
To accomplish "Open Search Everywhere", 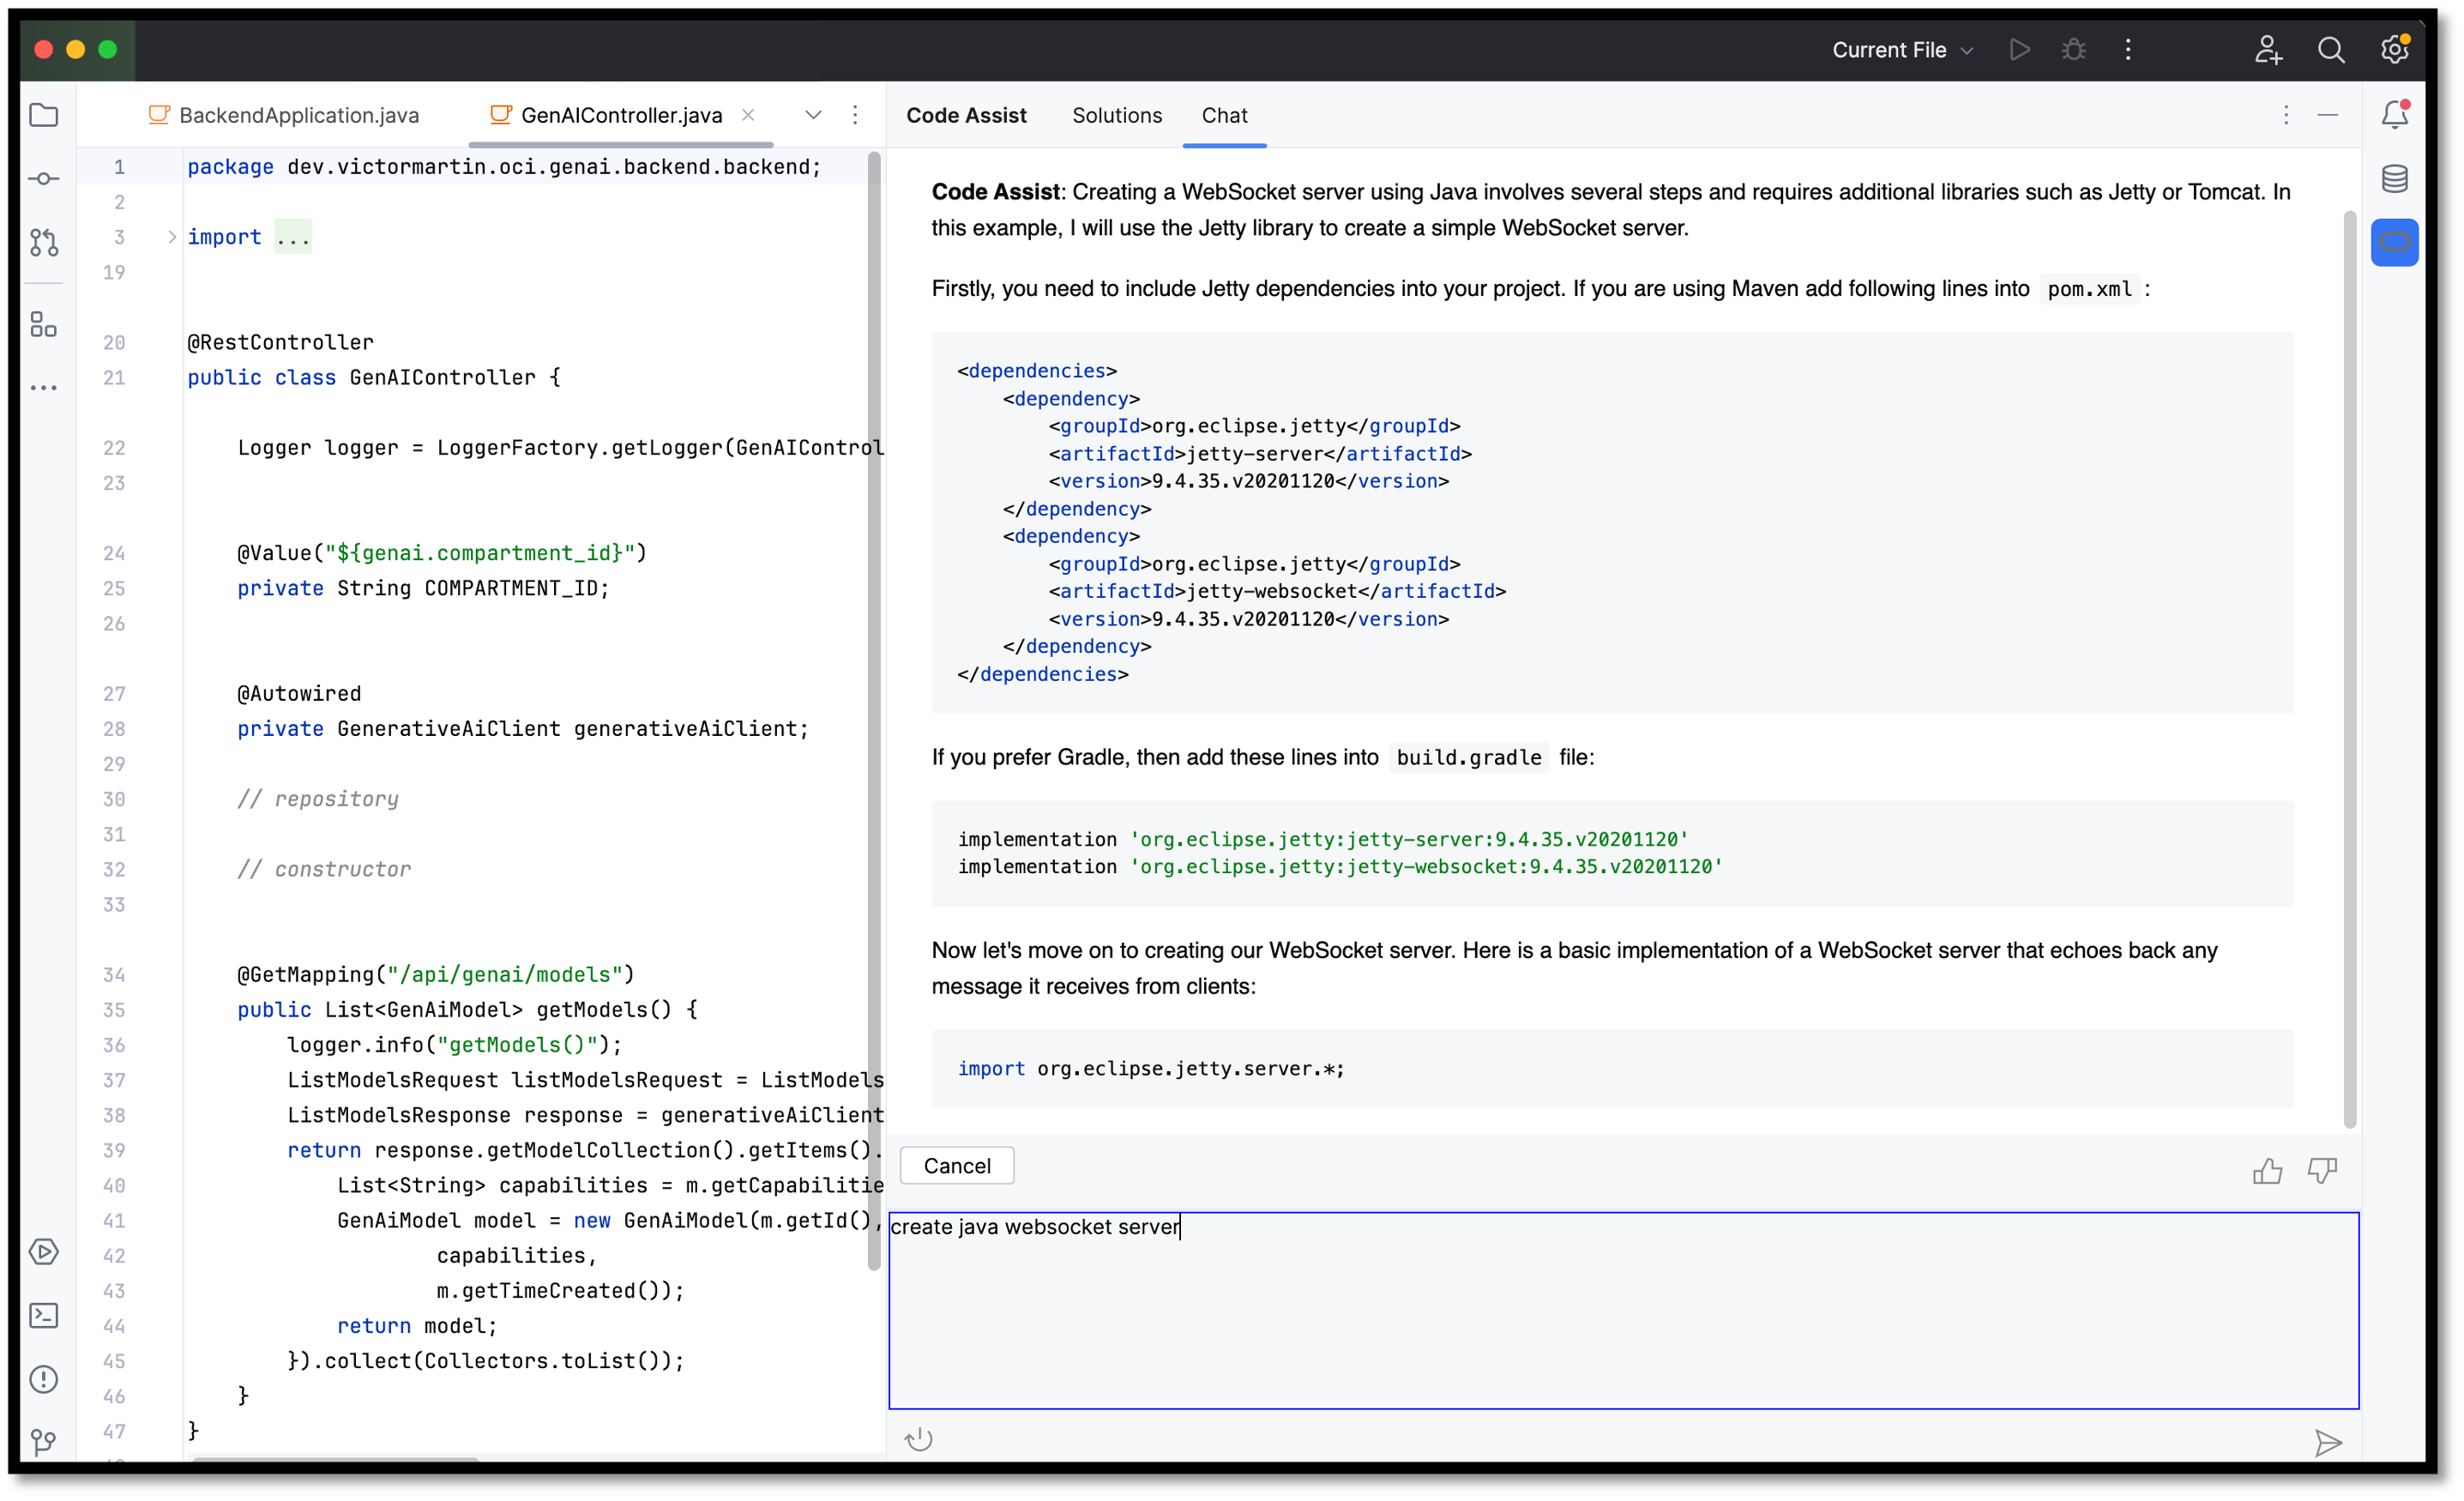I will pos(2331,50).
